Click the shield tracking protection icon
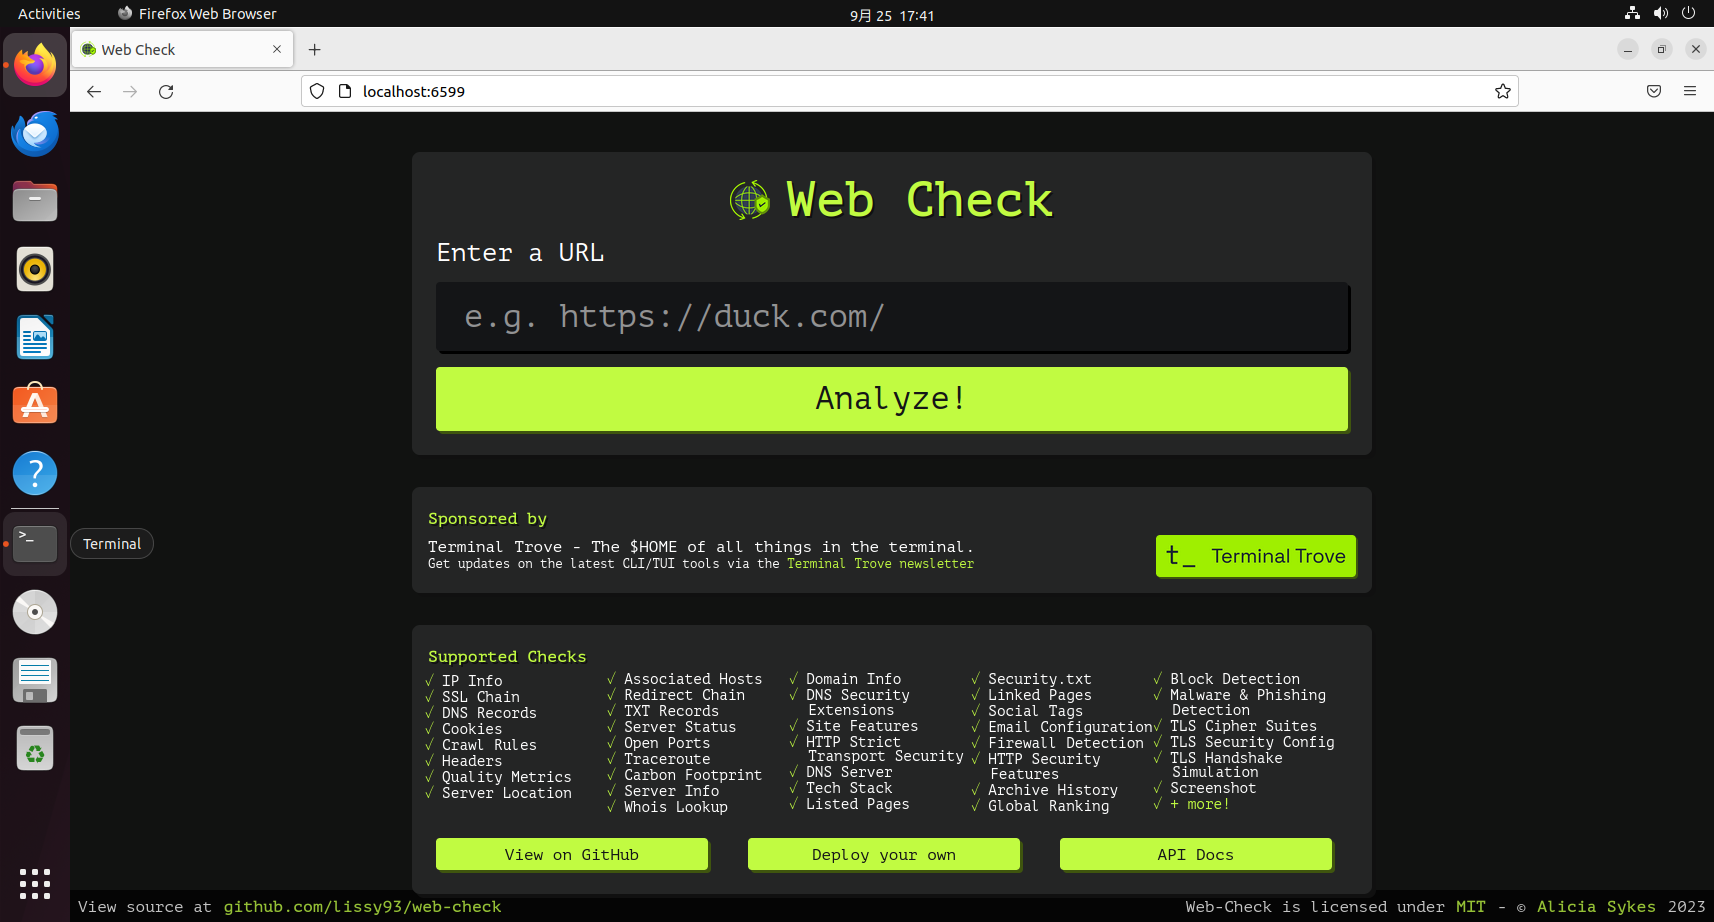 click(x=317, y=92)
